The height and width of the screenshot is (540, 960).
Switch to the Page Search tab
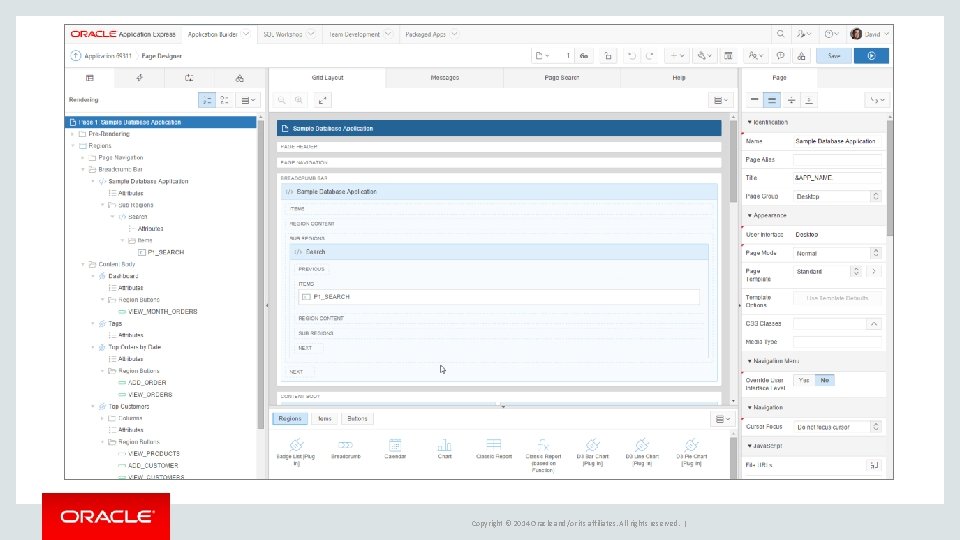tap(561, 78)
